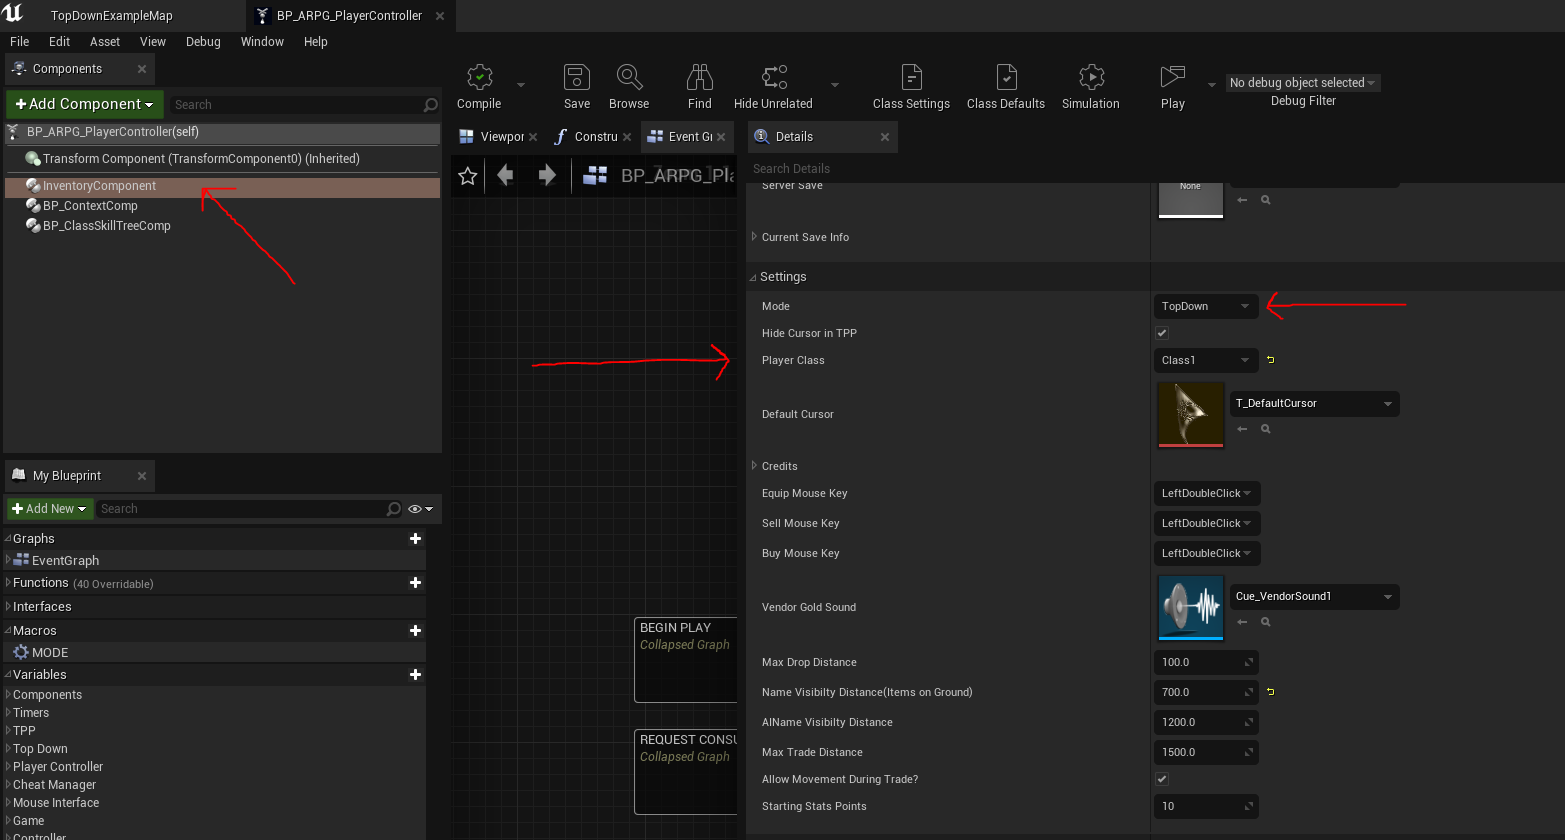This screenshot has height=840, width=1565.
Task: Open the File menu
Action: pos(20,42)
